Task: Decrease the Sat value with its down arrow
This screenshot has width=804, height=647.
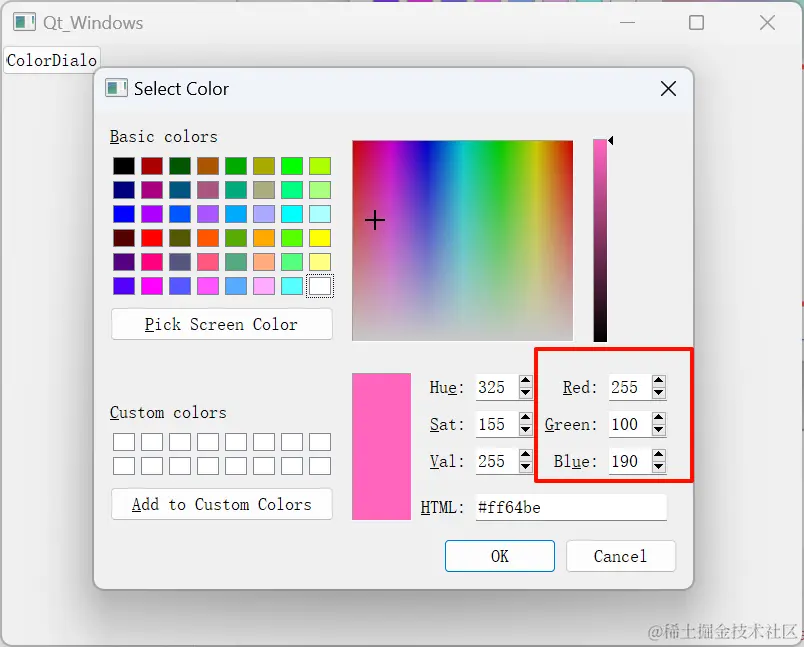Action: click(x=526, y=429)
